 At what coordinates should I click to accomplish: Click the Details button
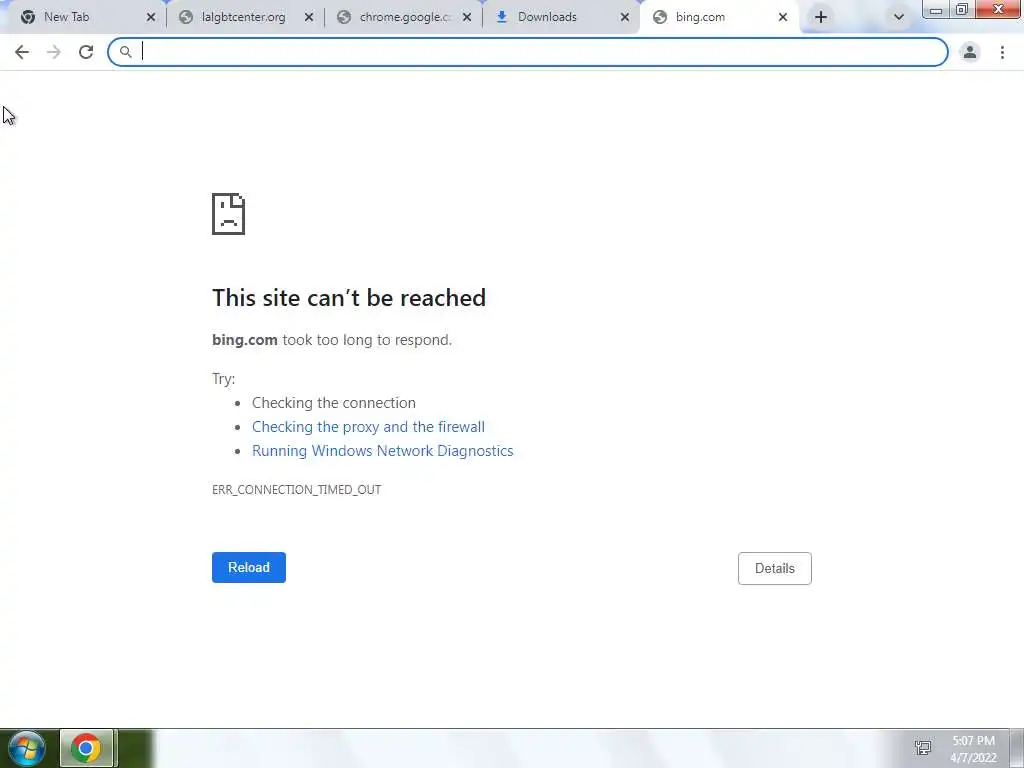pyautogui.click(x=775, y=568)
